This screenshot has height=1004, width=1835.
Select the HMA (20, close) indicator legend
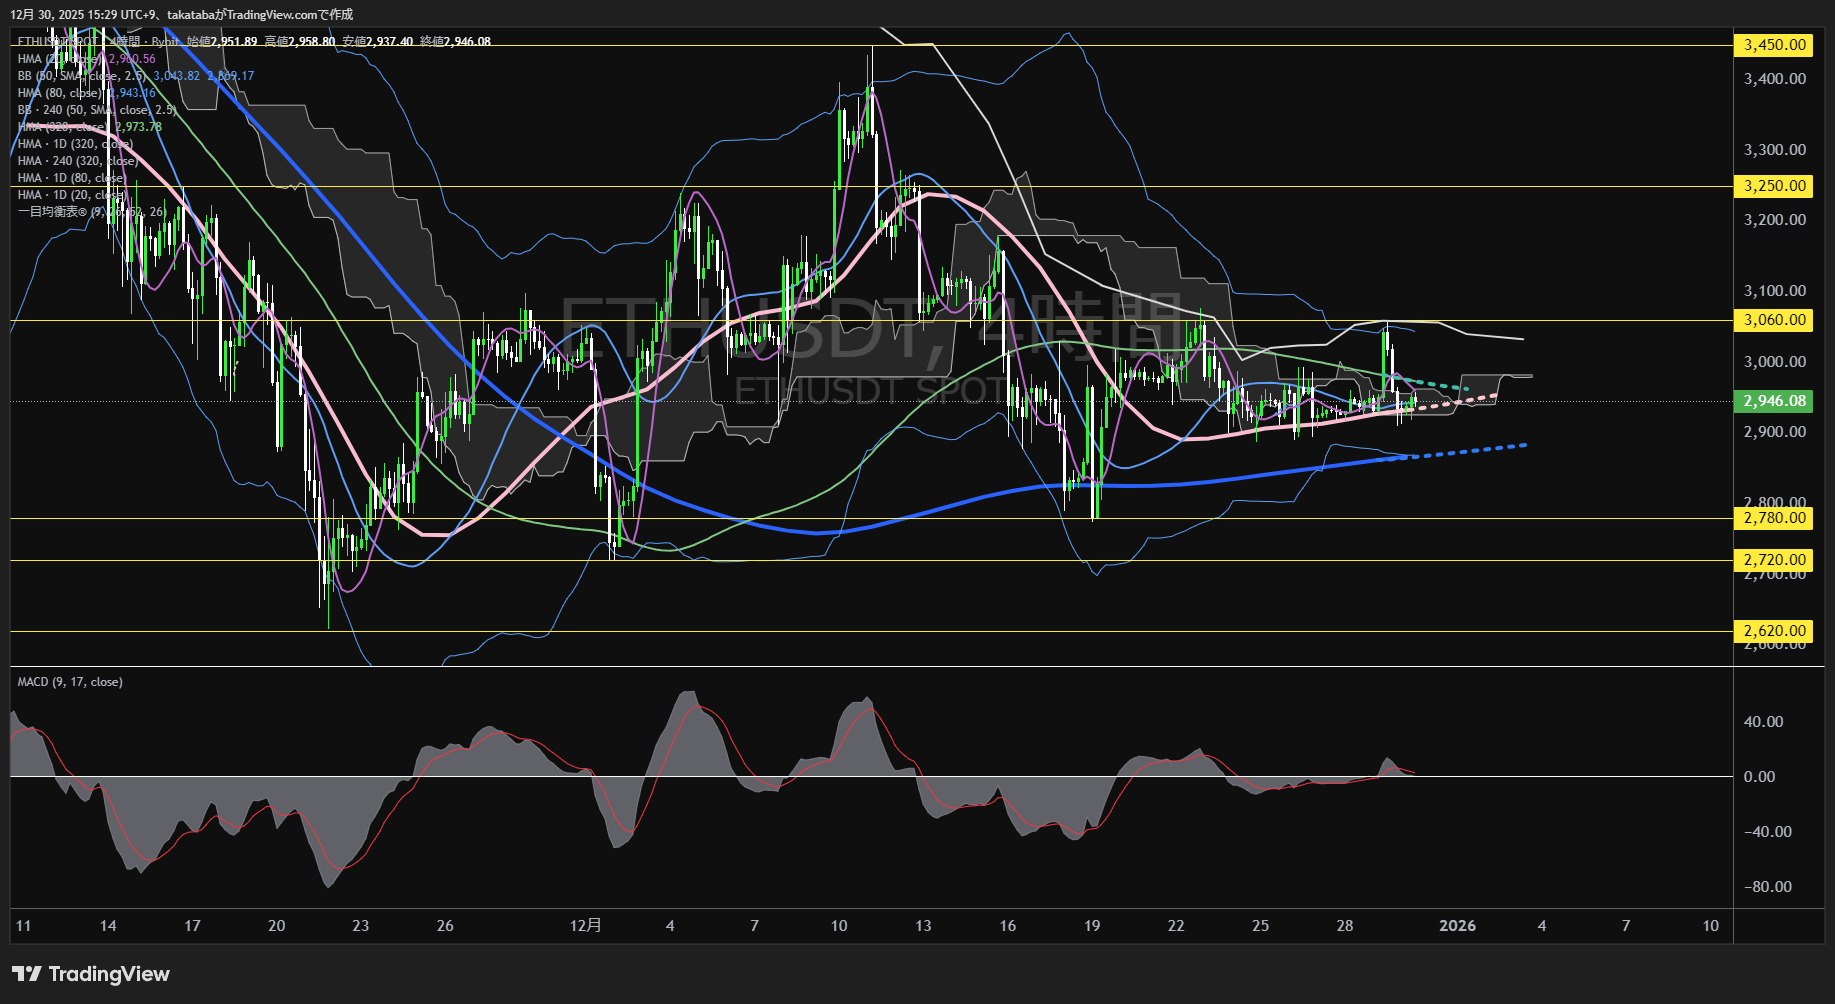tap(60, 59)
